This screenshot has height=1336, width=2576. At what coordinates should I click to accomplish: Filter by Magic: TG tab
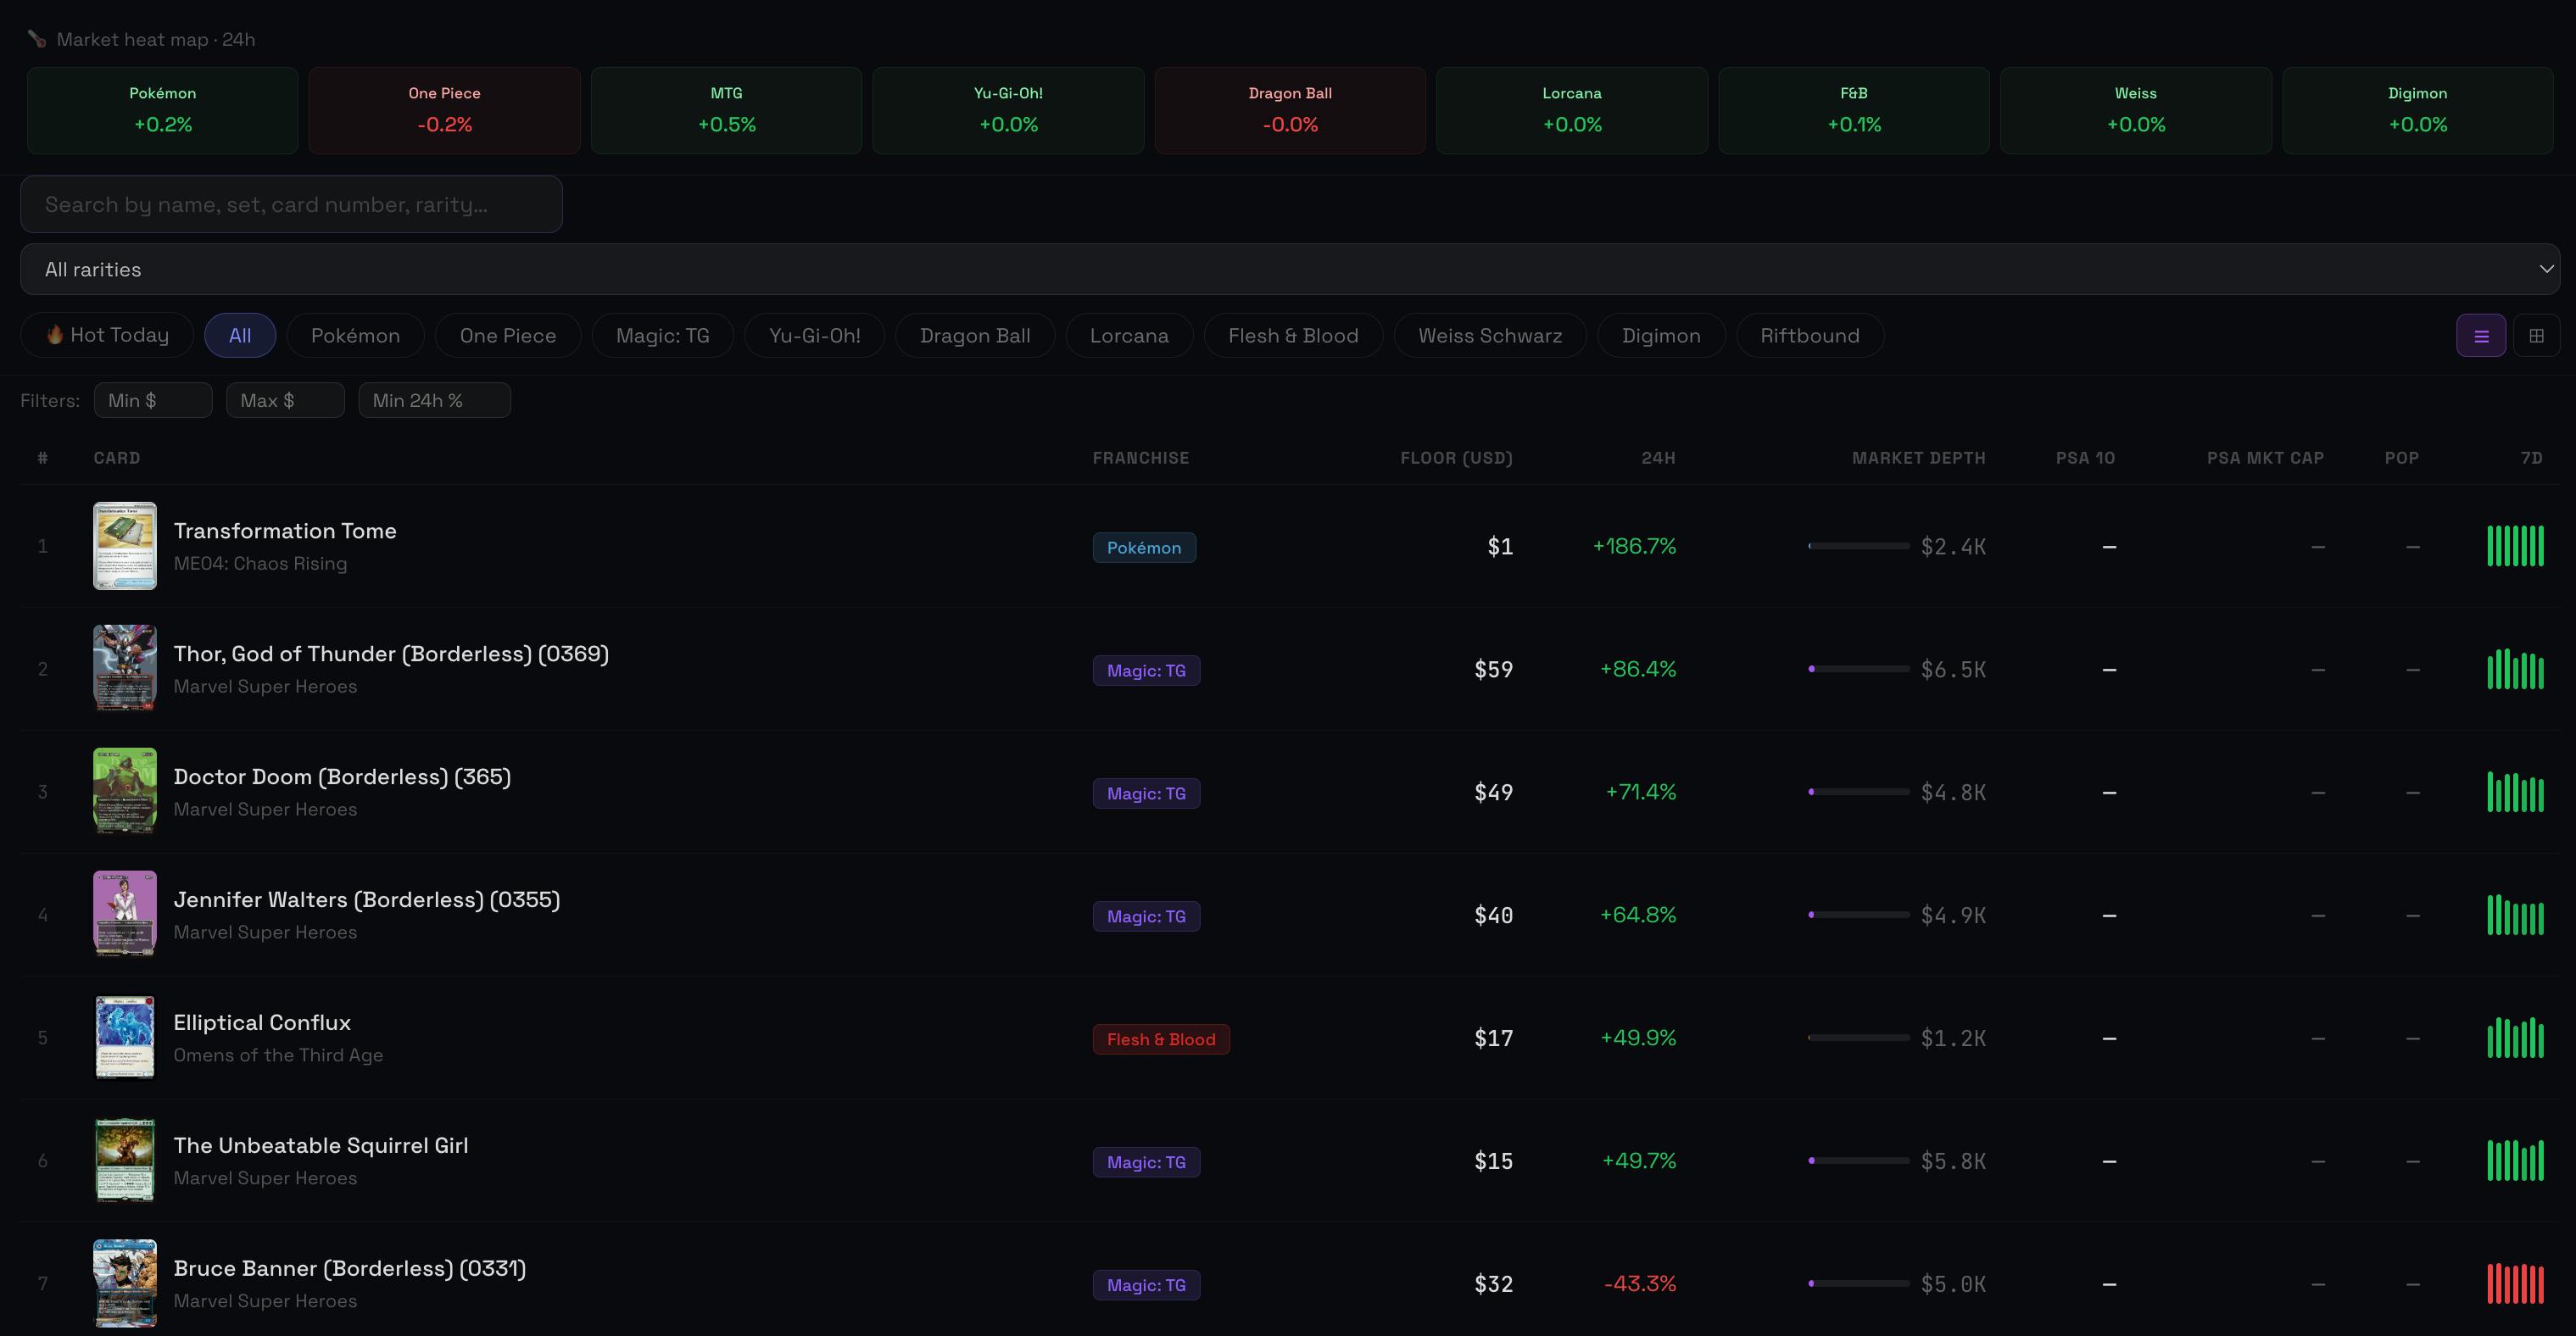(x=663, y=335)
